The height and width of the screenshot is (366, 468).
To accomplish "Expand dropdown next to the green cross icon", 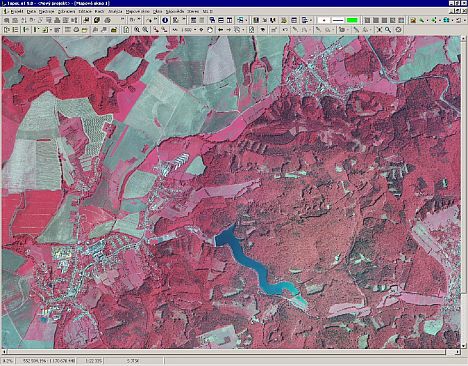I will (x=440, y=20).
